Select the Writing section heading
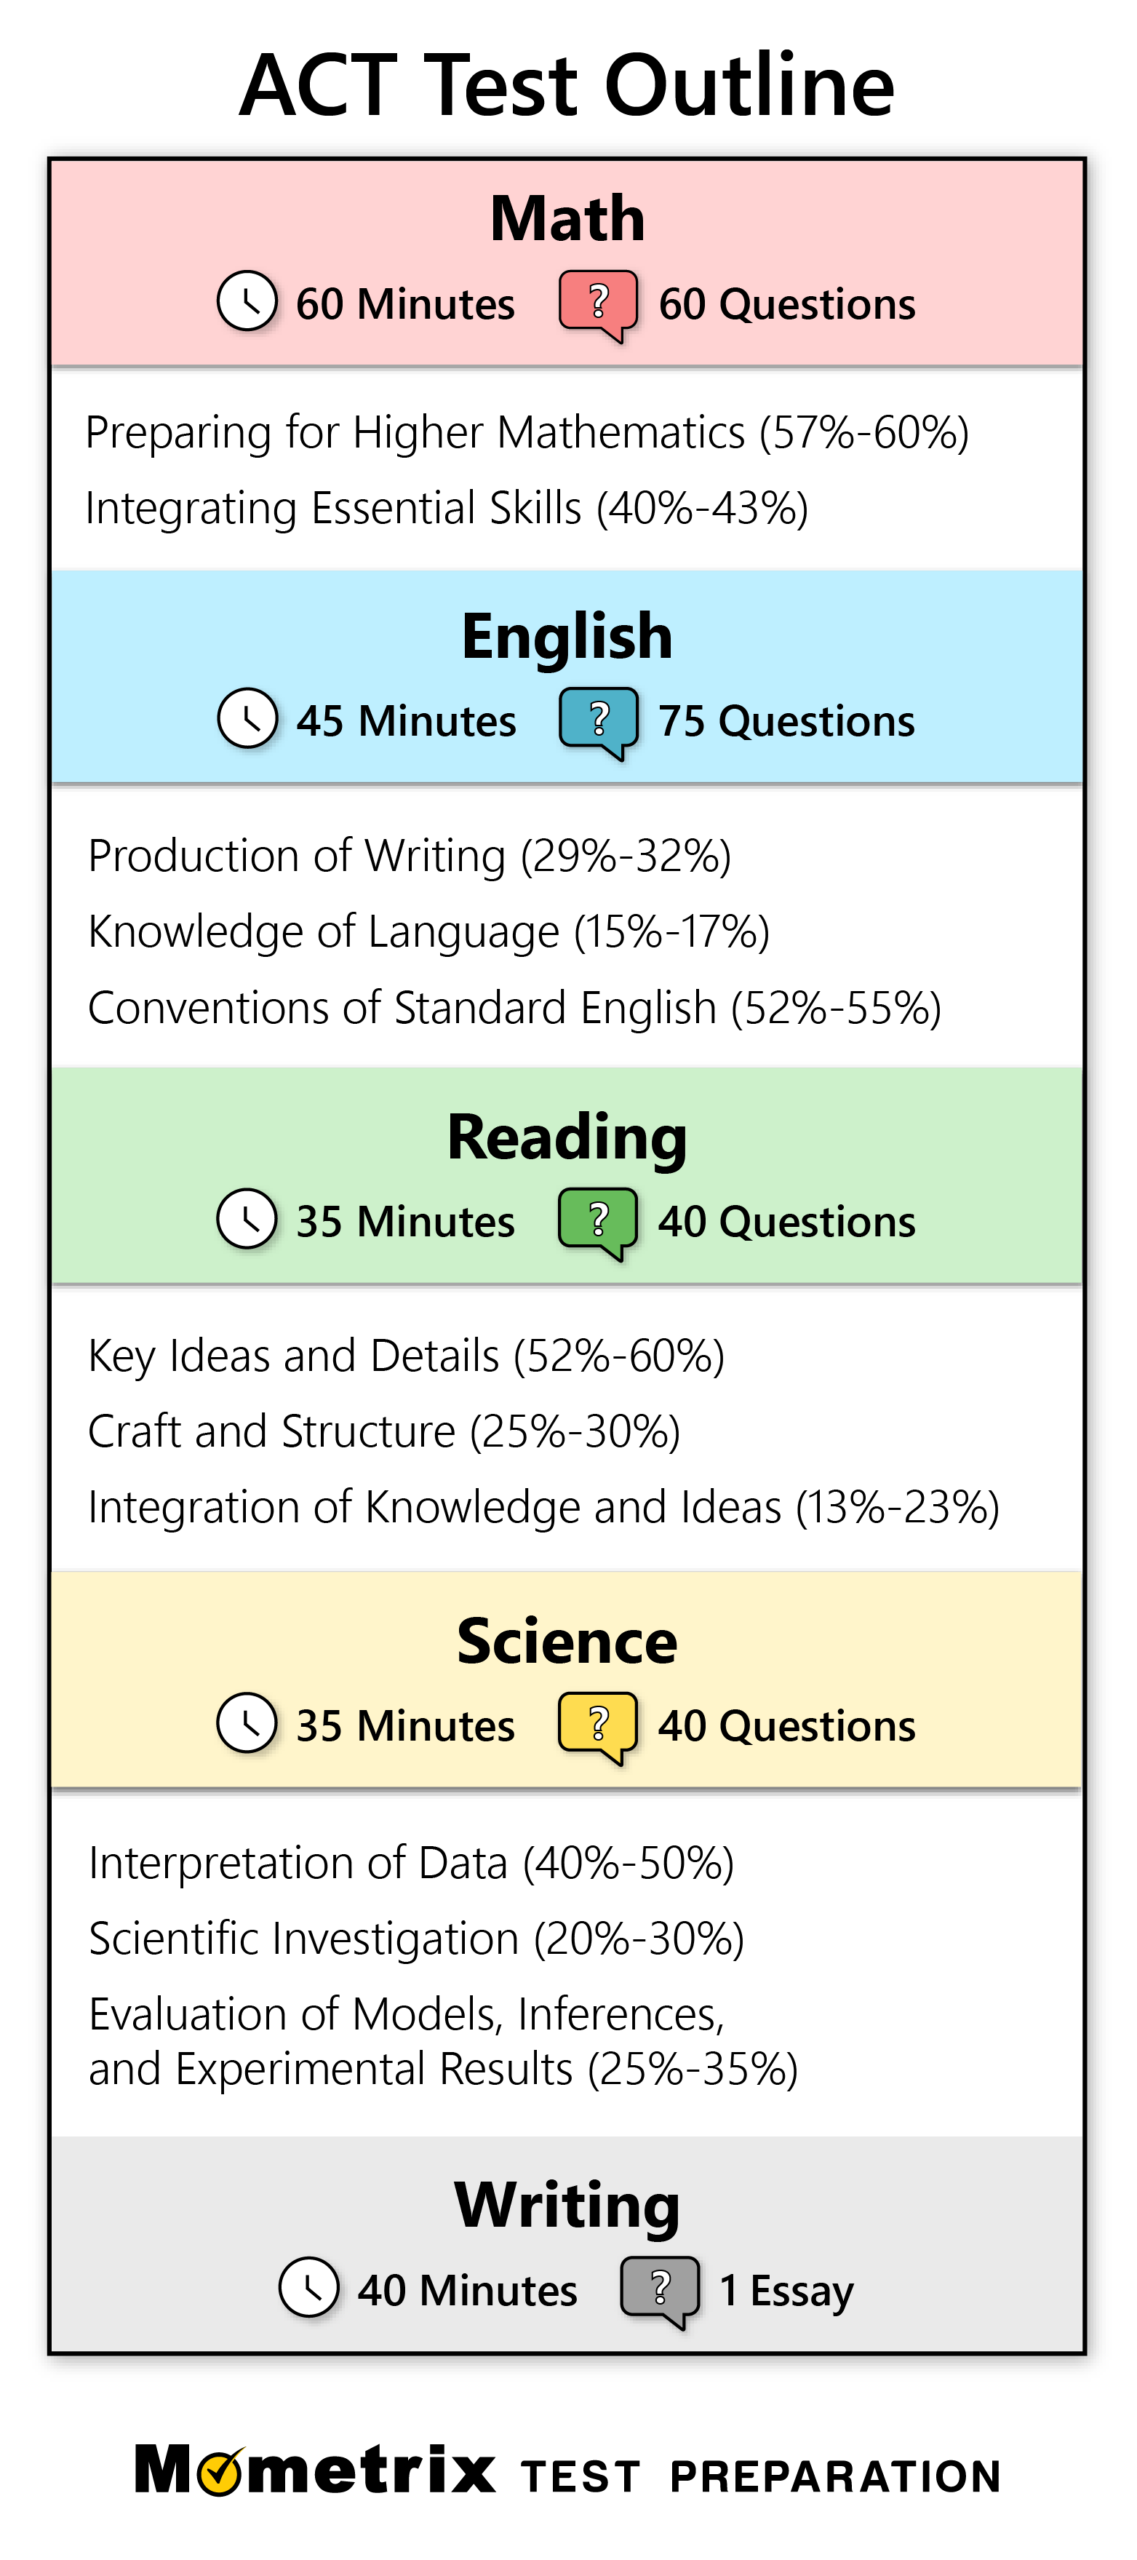Screen dimensions: 1137x2560 coord(567,2204)
